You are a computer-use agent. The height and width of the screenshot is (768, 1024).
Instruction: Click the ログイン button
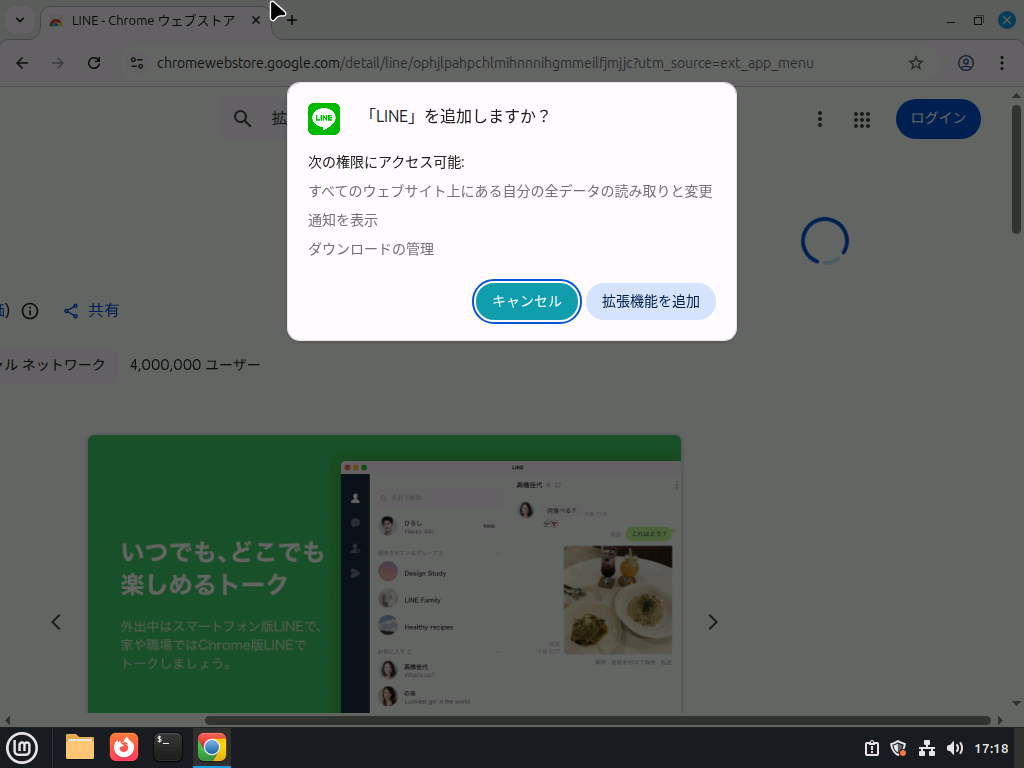pos(937,118)
